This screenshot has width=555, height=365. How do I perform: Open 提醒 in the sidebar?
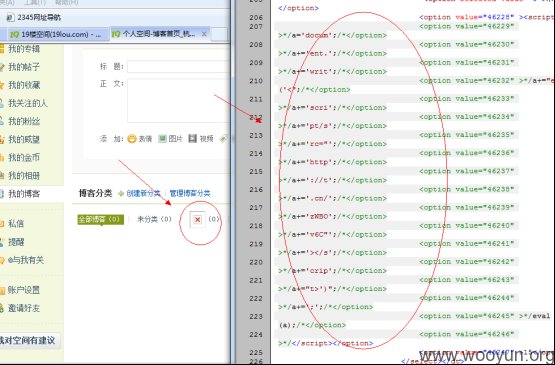16,242
